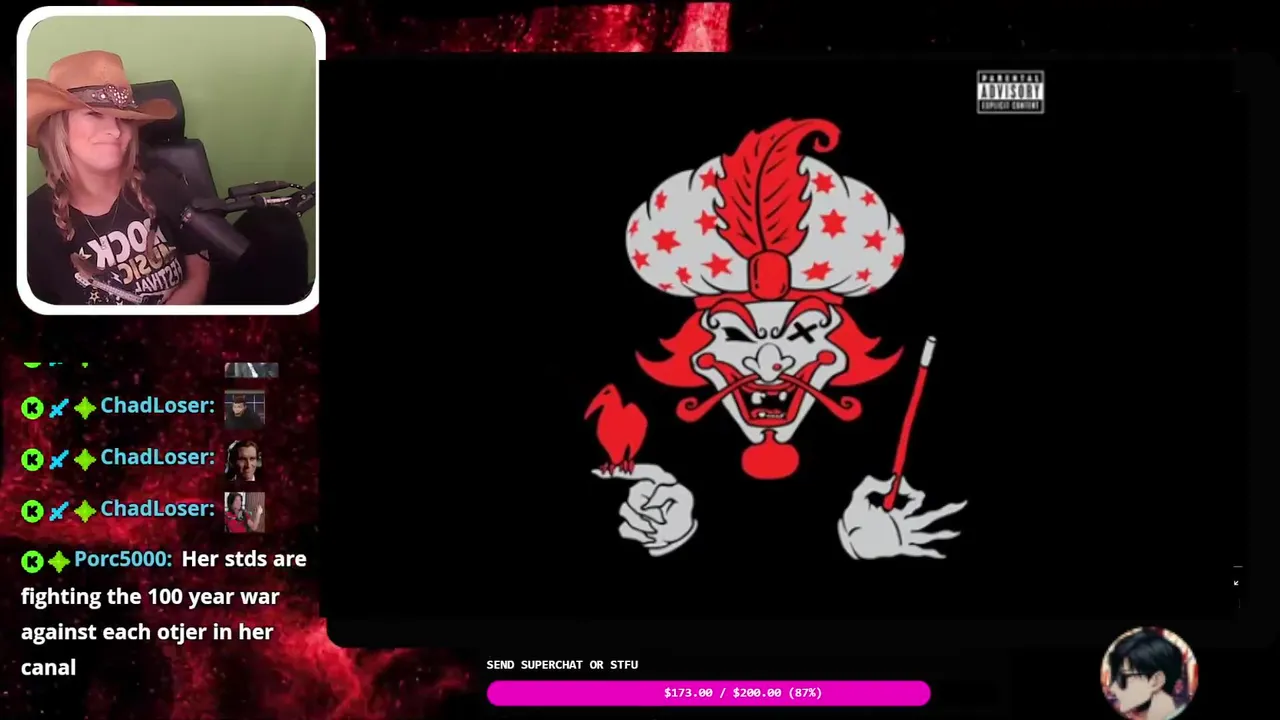1280x720 pixels.
Task: Select Porc5000's chat message text
Action: pos(164,613)
